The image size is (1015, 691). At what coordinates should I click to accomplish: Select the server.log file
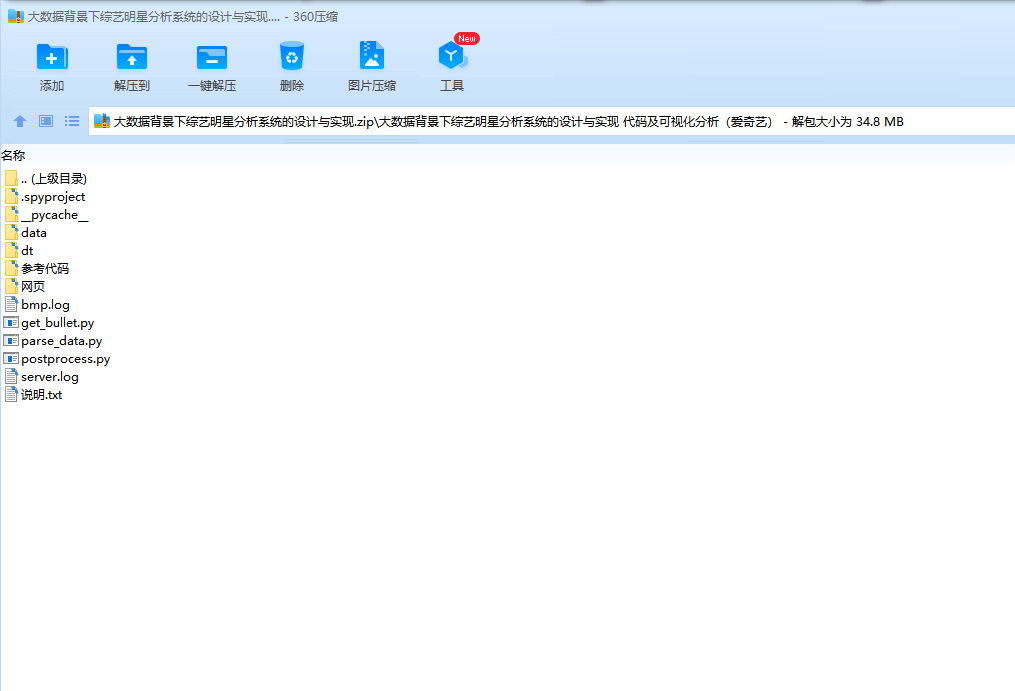pos(50,376)
